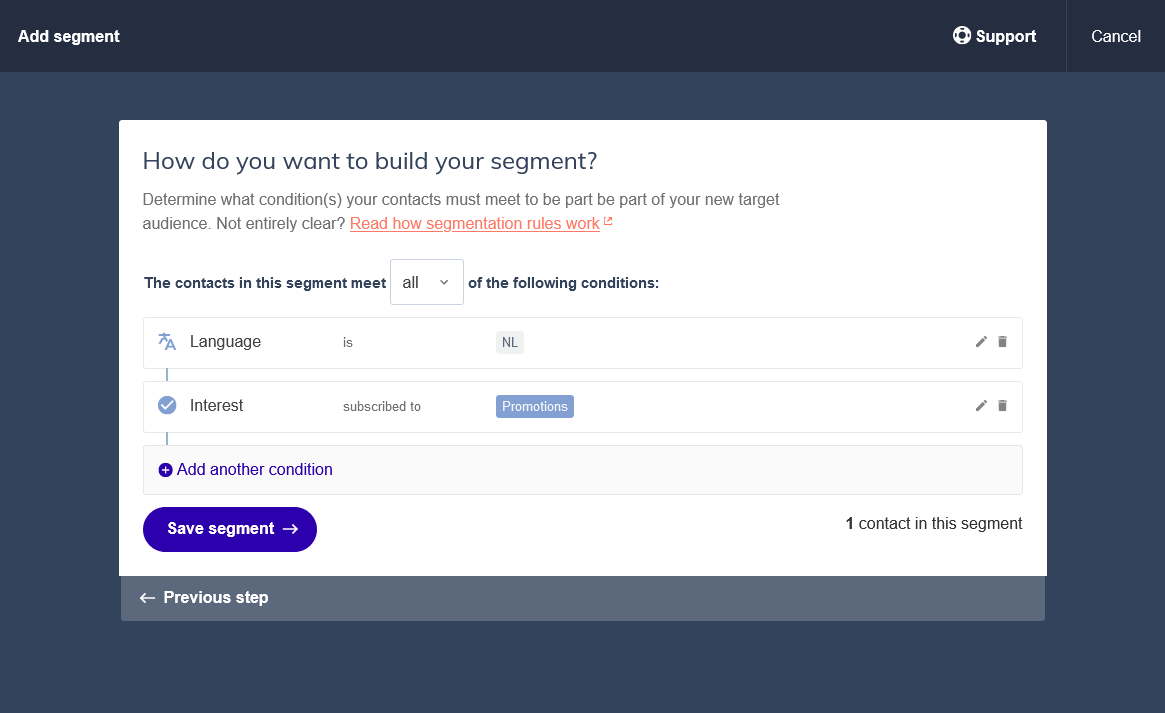Click the 'How do you want to build your segment?' heading

click(x=370, y=161)
